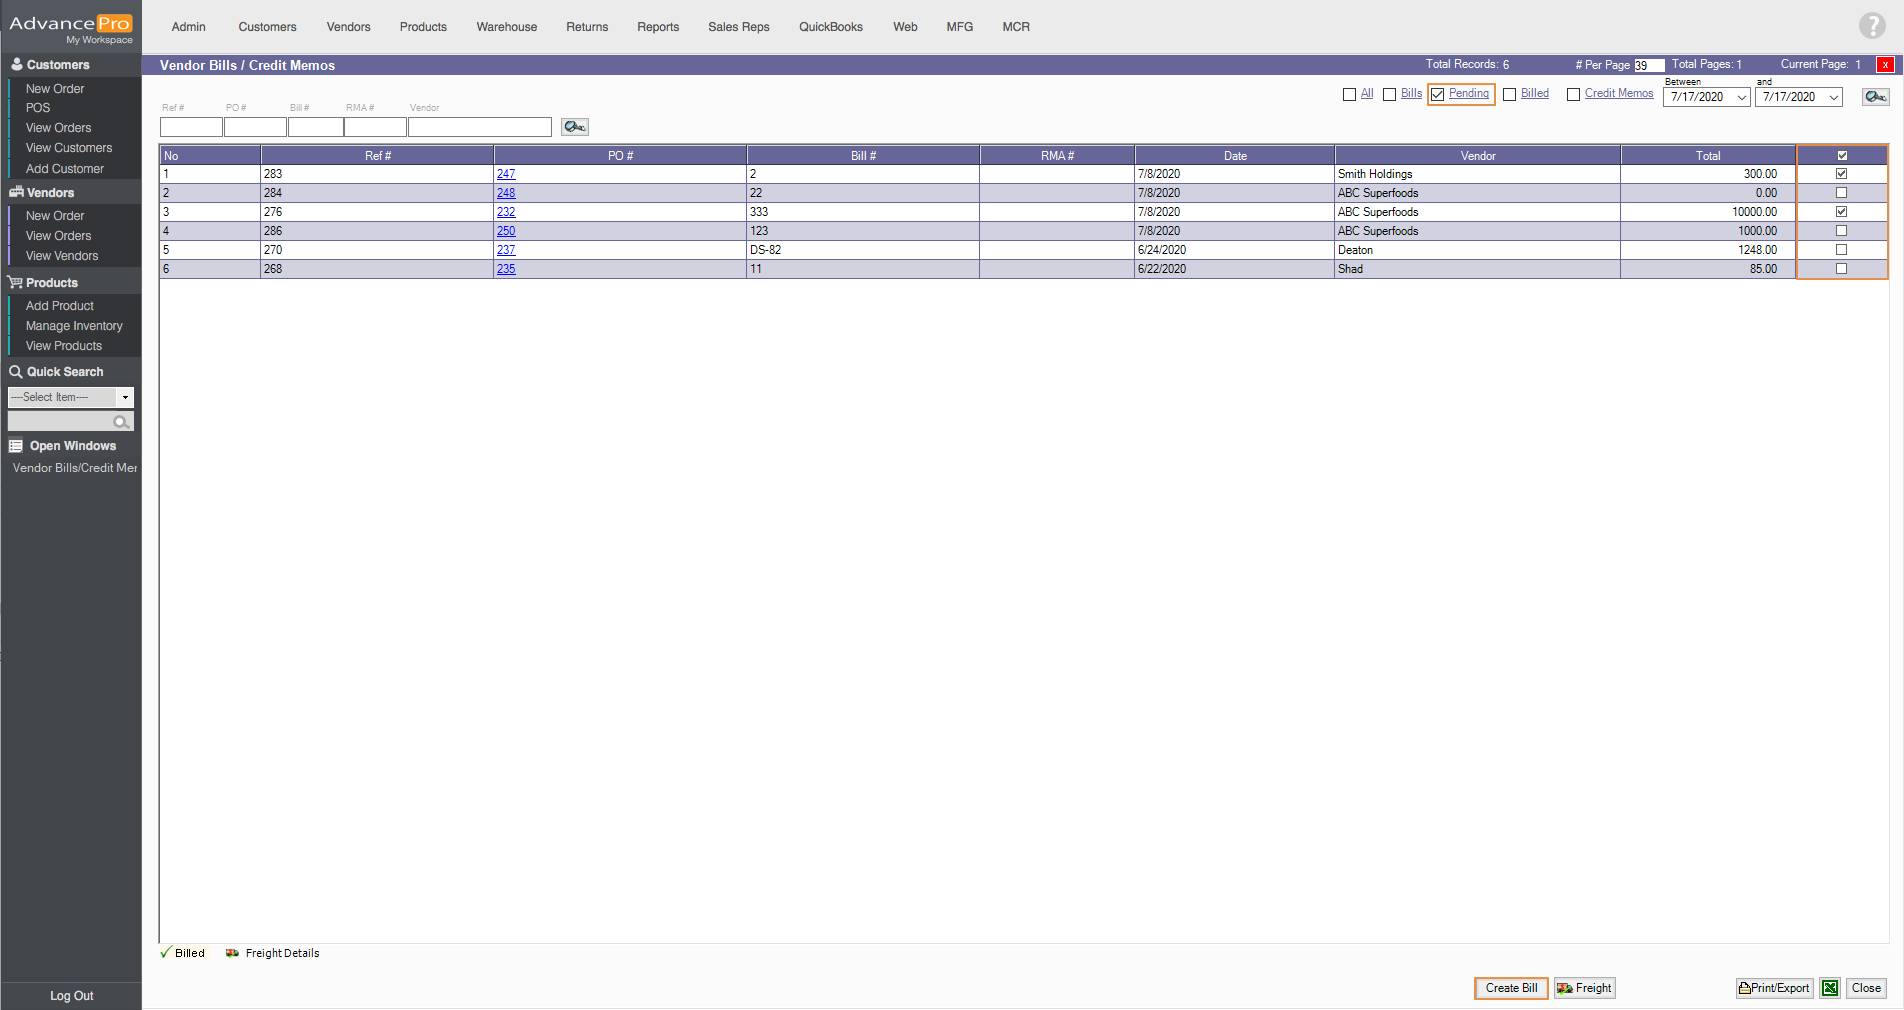Open the Quick Search Select Item dropdown
The image size is (1904, 1010).
125,398
